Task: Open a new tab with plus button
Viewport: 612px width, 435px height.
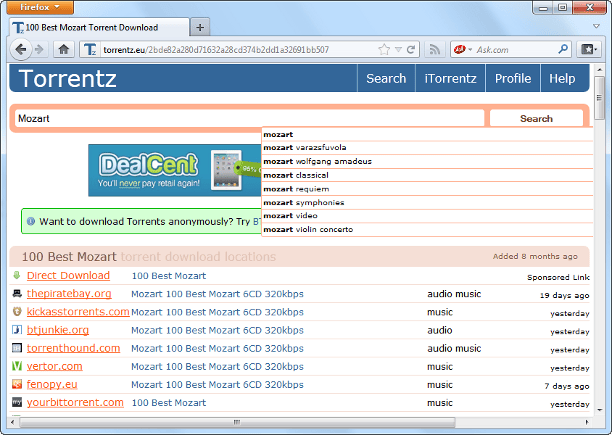Action: [x=200, y=28]
